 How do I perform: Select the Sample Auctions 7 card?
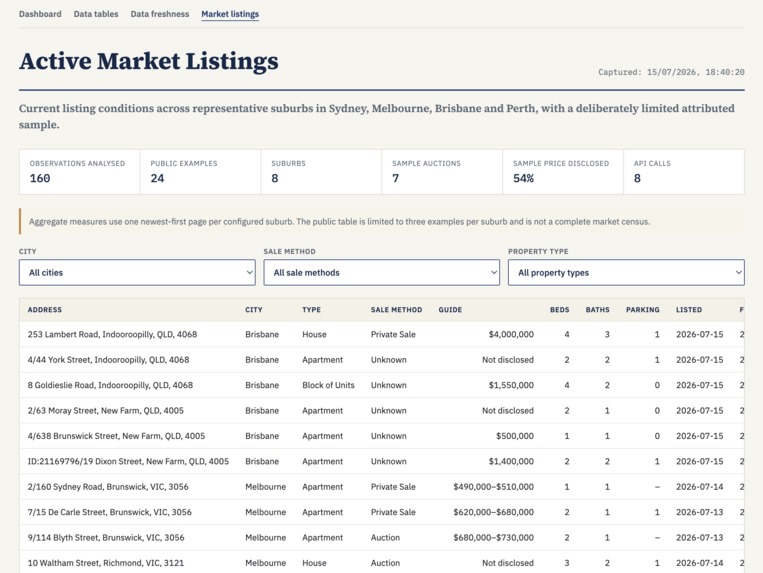tap(442, 172)
